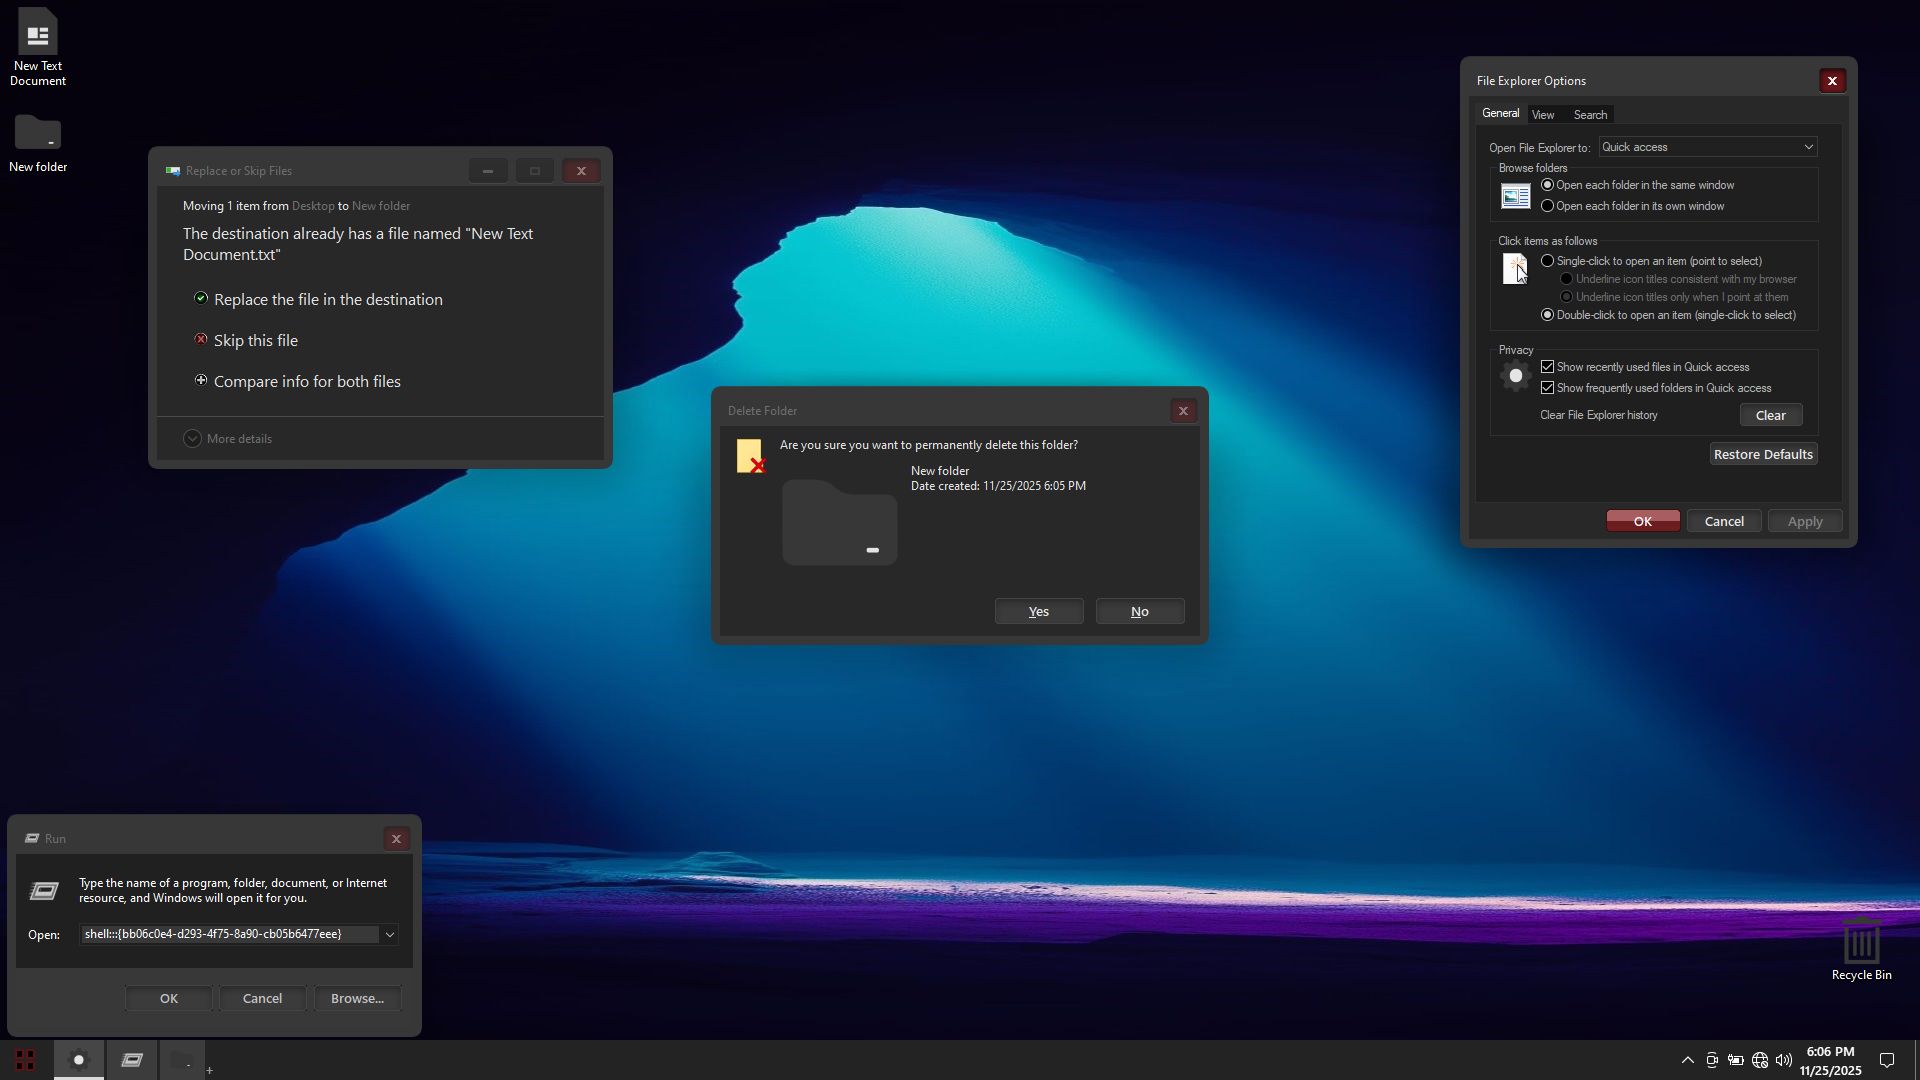Open the 'Open File Explorer to' dropdown
The width and height of the screenshot is (1920, 1080).
point(1707,147)
